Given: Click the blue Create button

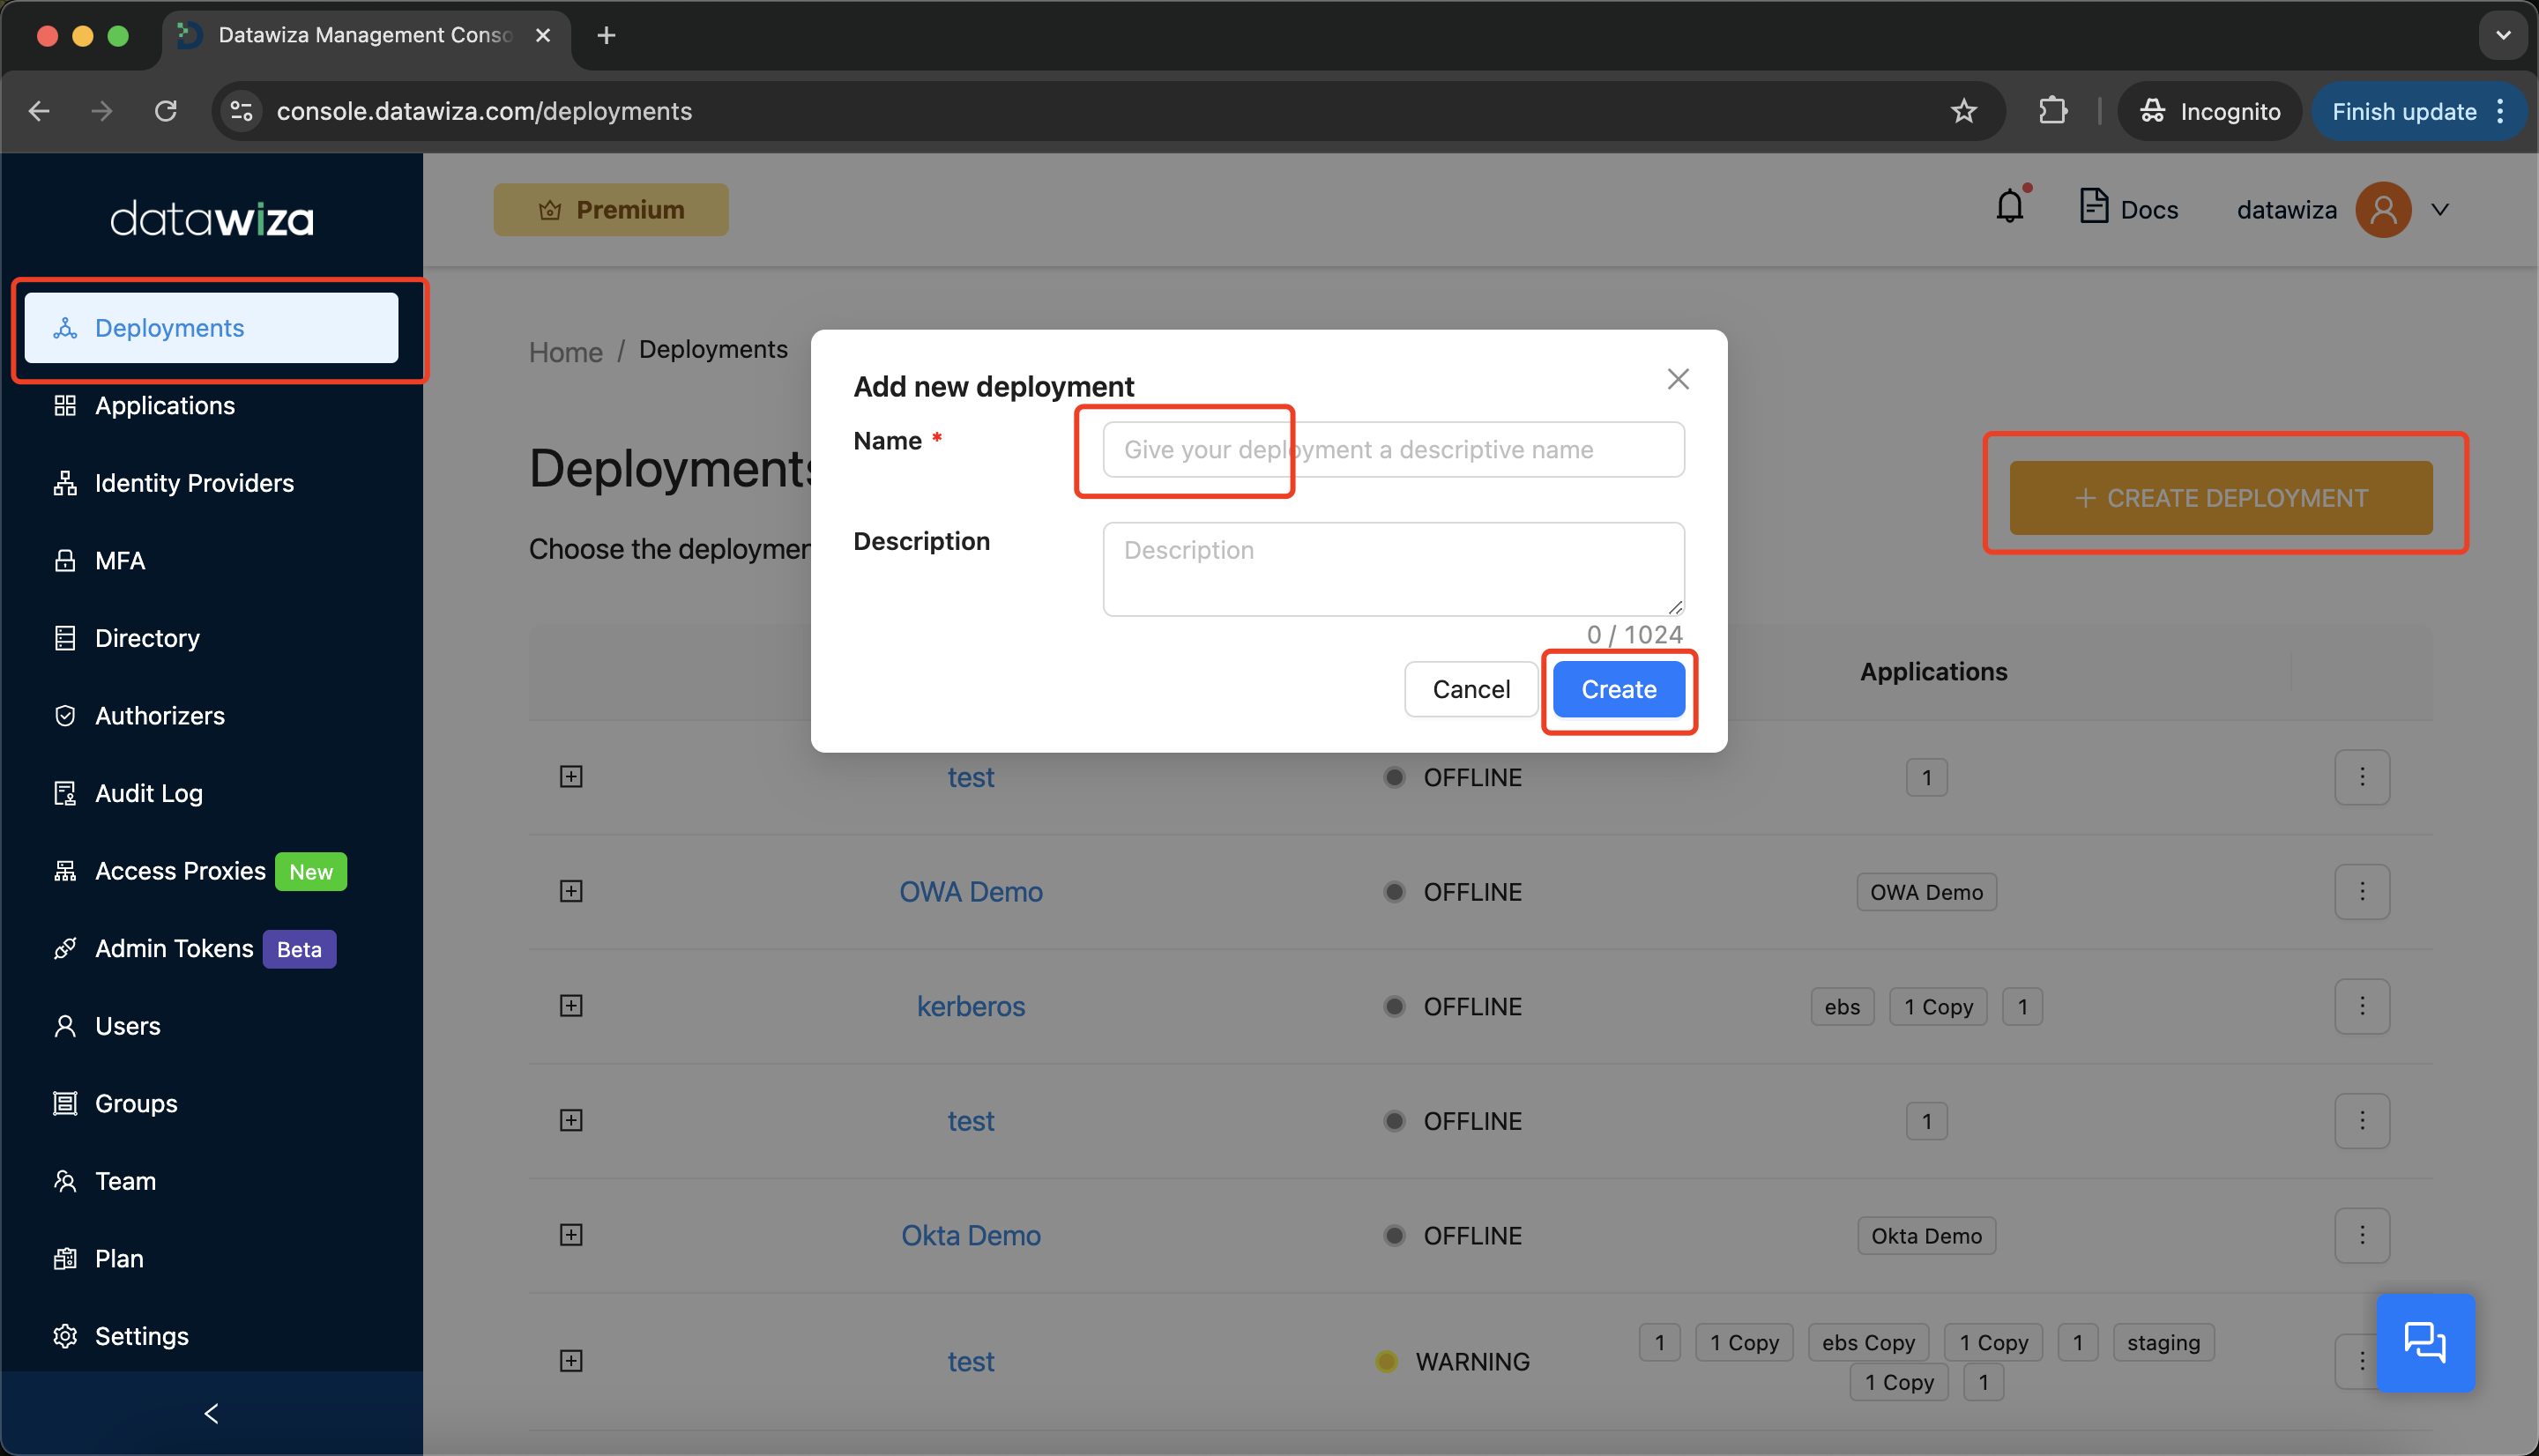Looking at the screenshot, I should pos(1618,689).
